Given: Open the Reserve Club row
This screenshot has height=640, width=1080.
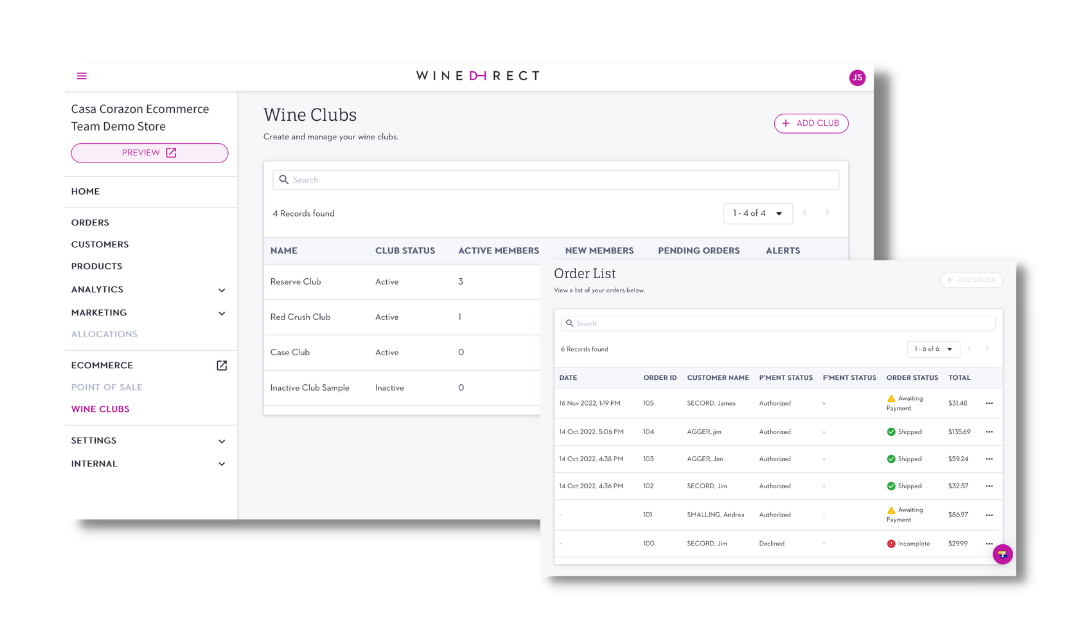Looking at the screenshot, I should 402,282.
